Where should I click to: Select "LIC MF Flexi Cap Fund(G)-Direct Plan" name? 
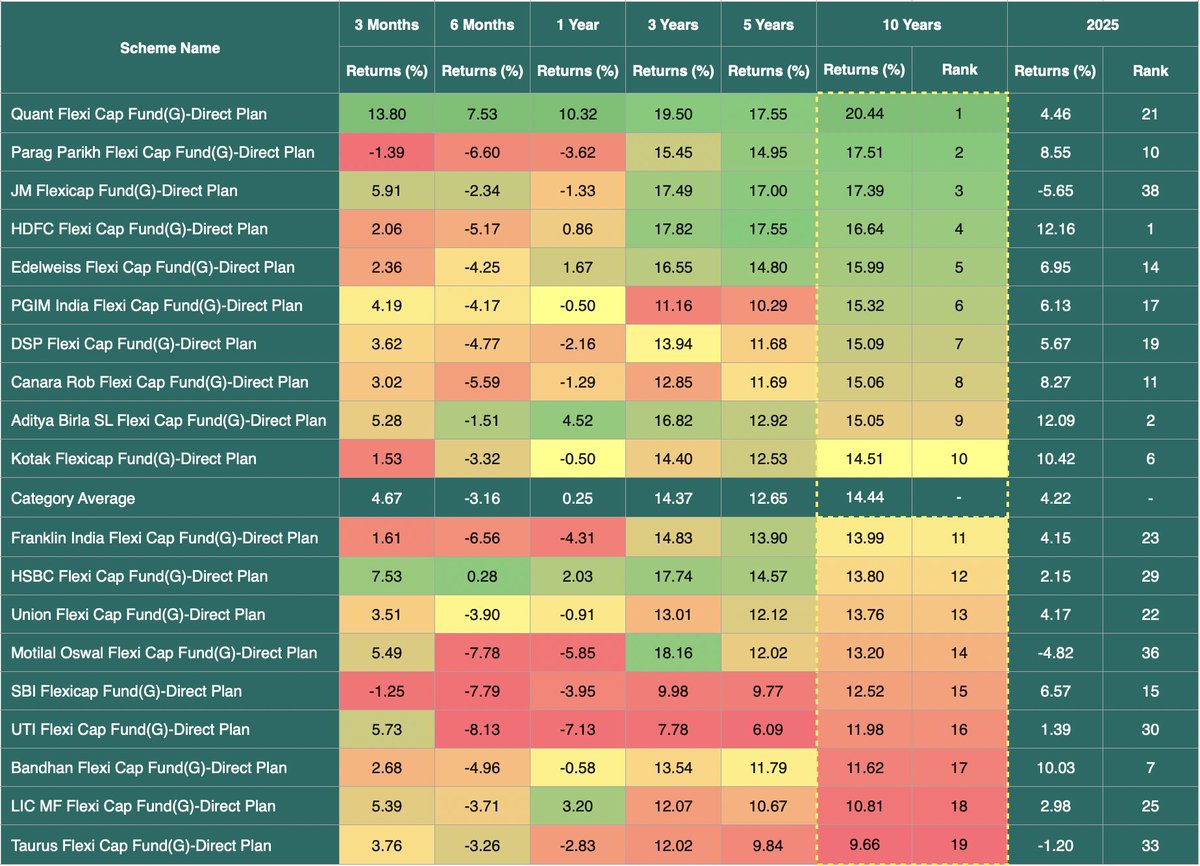(144, 806)
